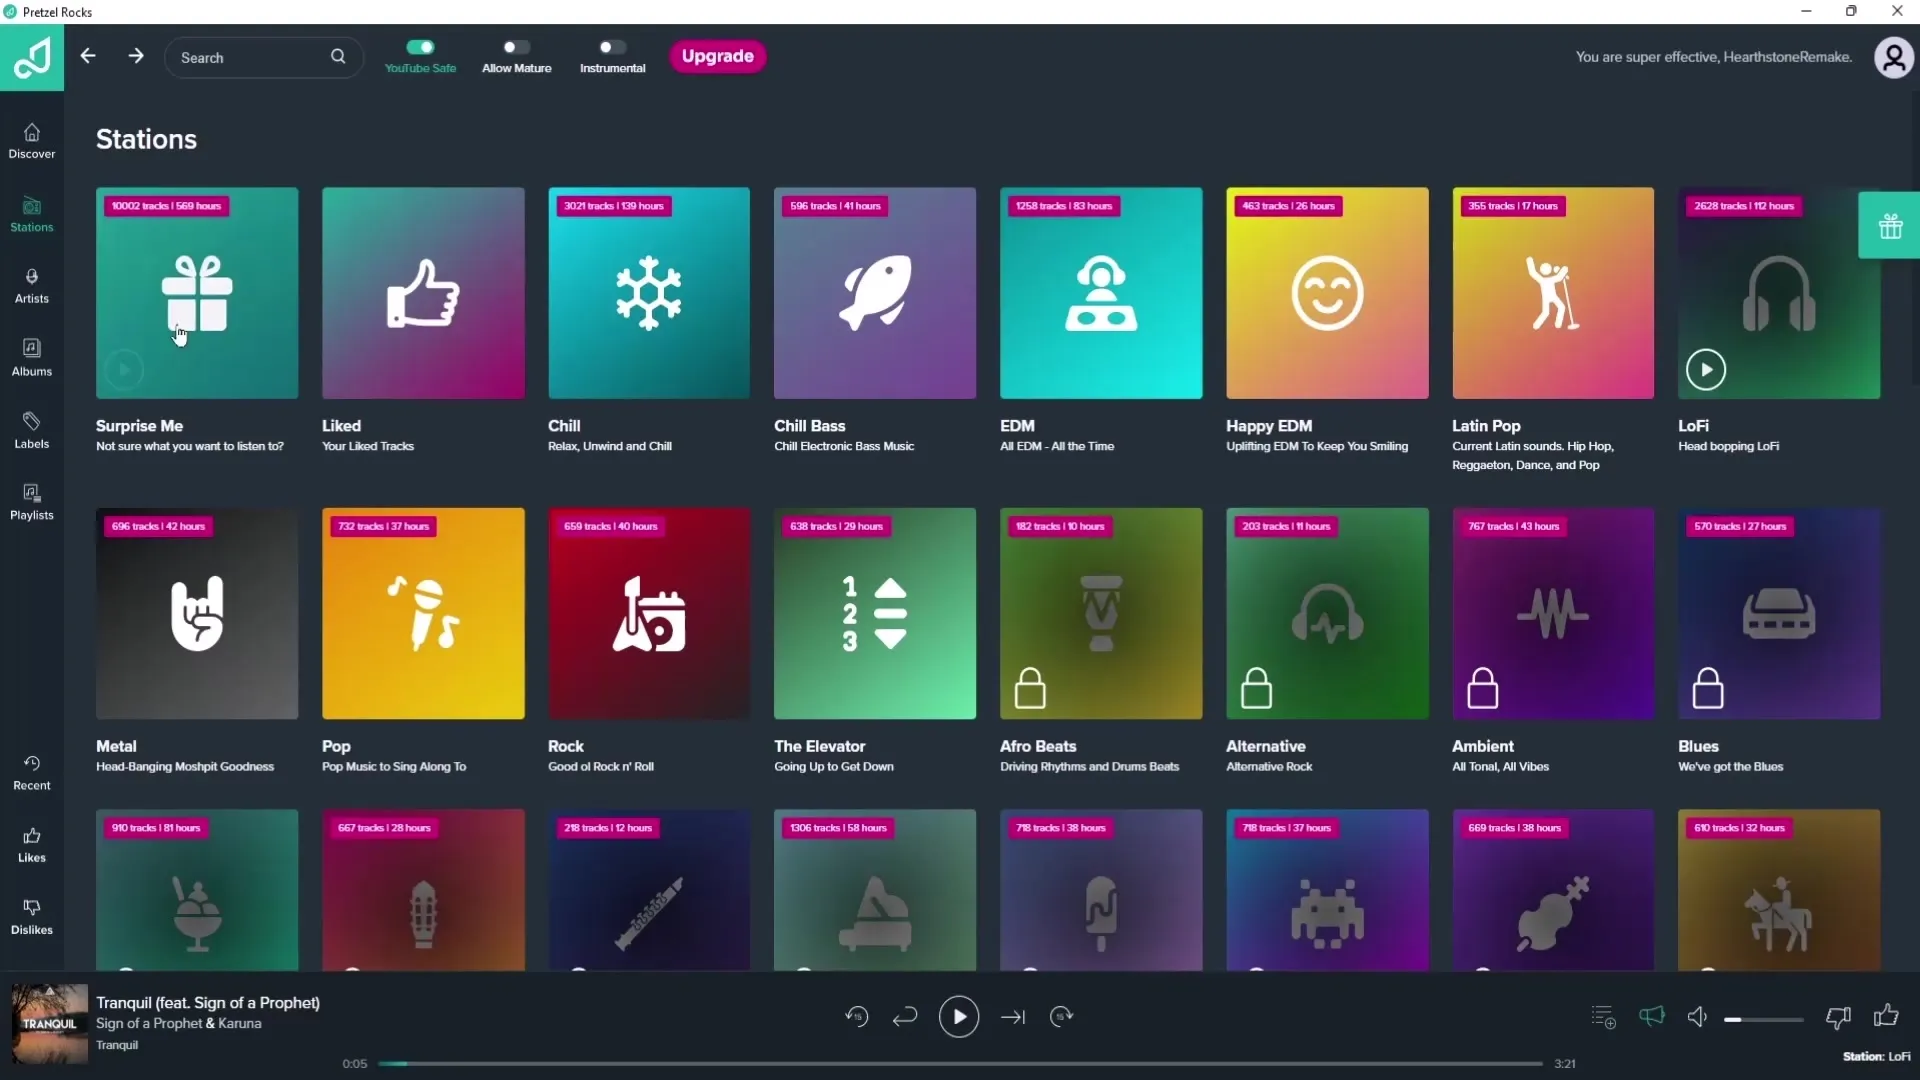
Task: Toggle the Allow Mature content filter
Action: click(517, 47)
